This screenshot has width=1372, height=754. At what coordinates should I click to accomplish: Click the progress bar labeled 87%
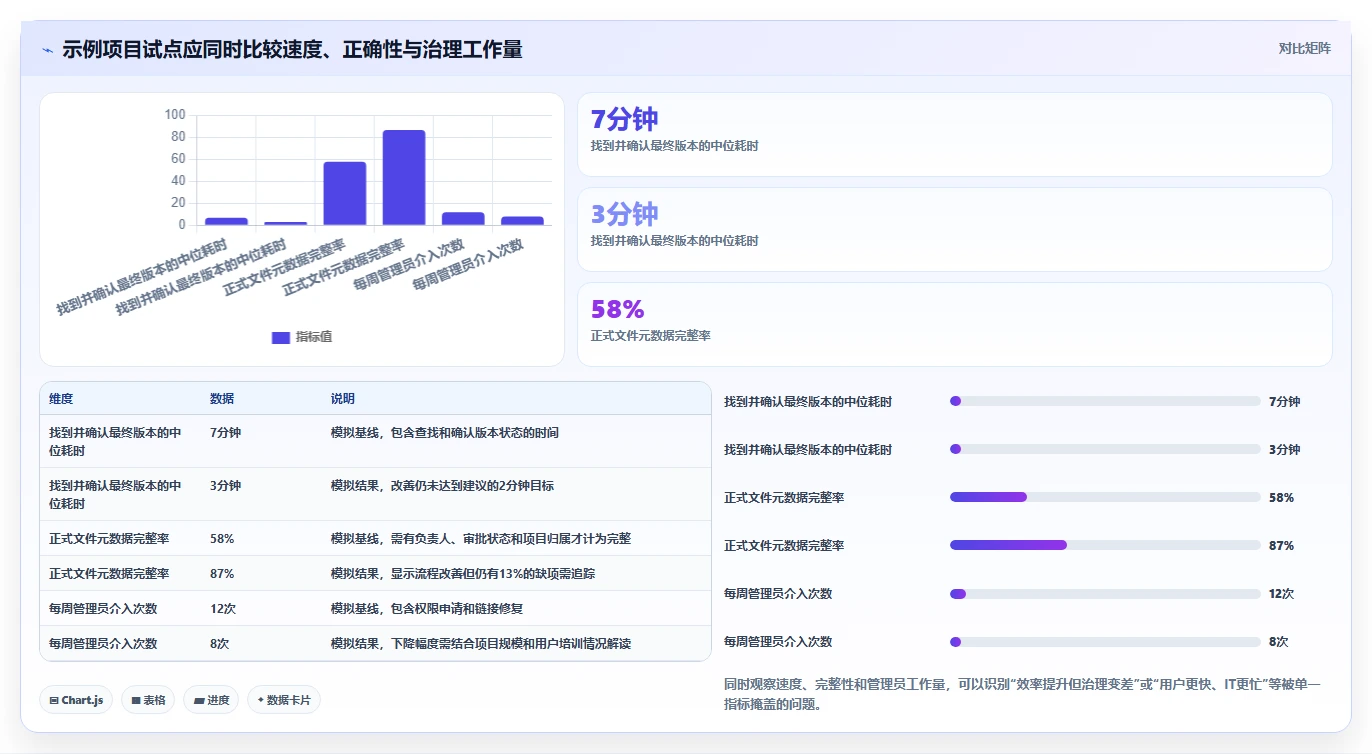pyautogui.click(x=1105, y=545)
